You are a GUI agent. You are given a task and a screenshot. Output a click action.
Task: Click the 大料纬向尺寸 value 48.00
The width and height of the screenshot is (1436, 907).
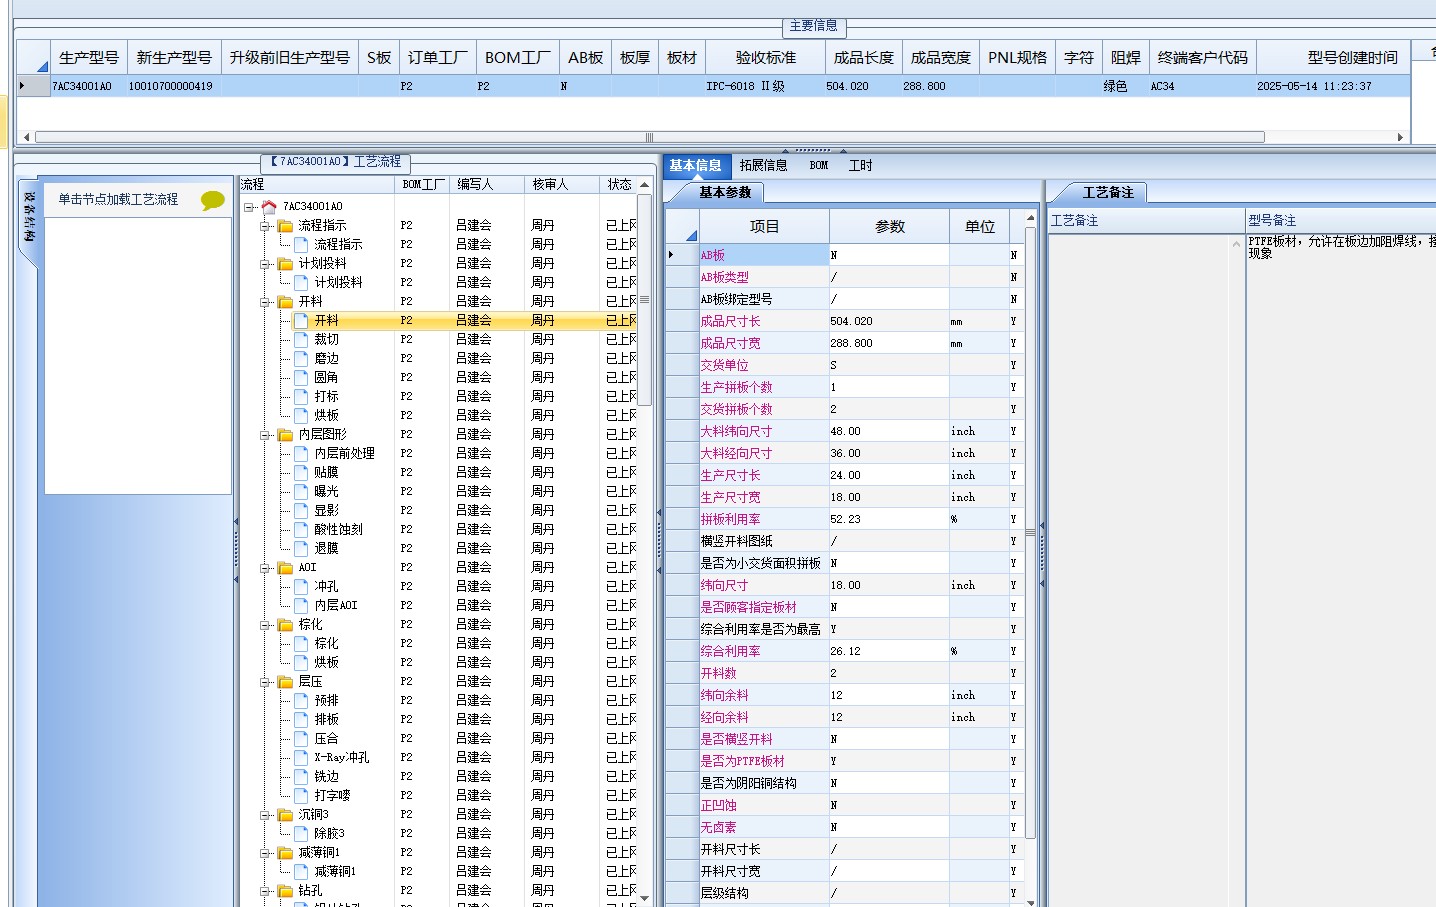coord(889,432)
